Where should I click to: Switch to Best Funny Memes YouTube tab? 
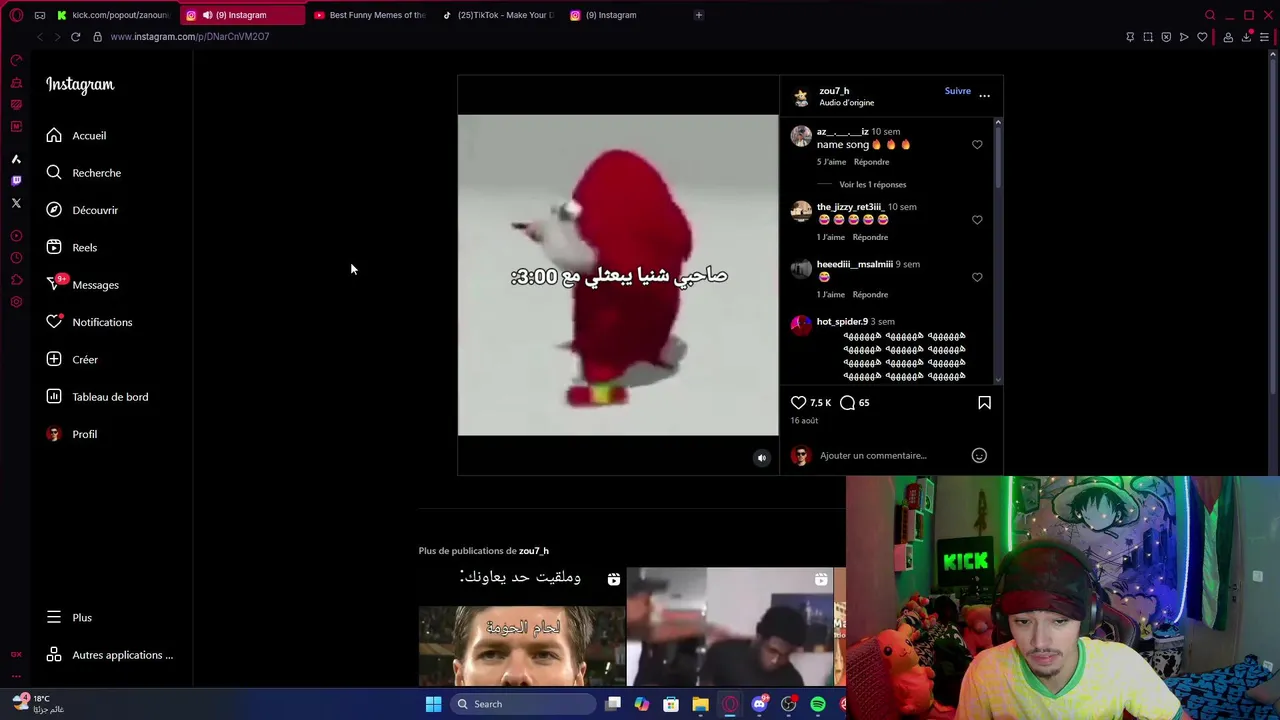coord(370,15)
